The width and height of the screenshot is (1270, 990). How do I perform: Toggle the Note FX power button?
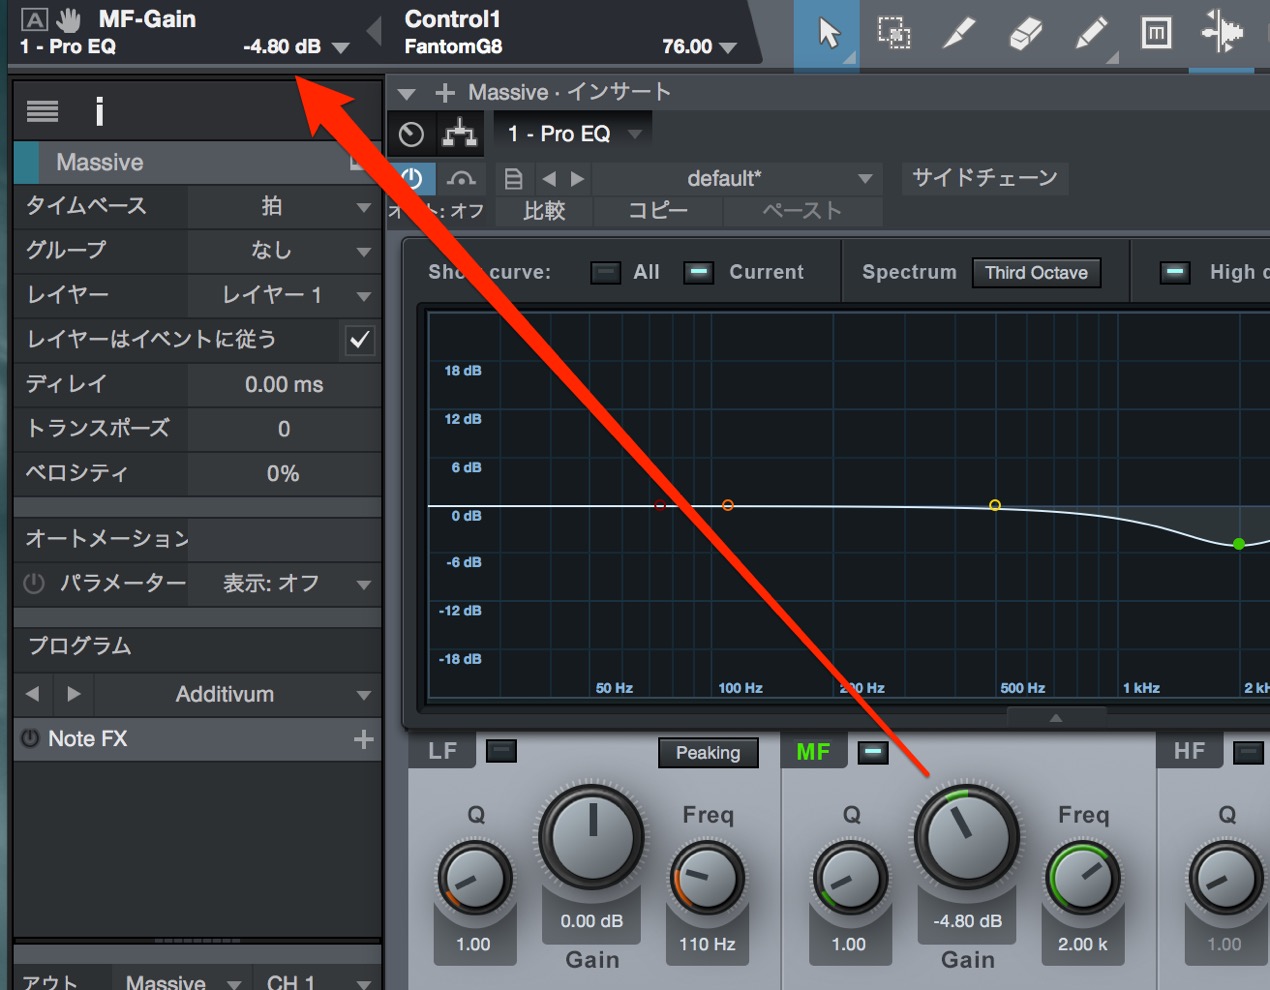pyautogui.click(x=30, y=739)
